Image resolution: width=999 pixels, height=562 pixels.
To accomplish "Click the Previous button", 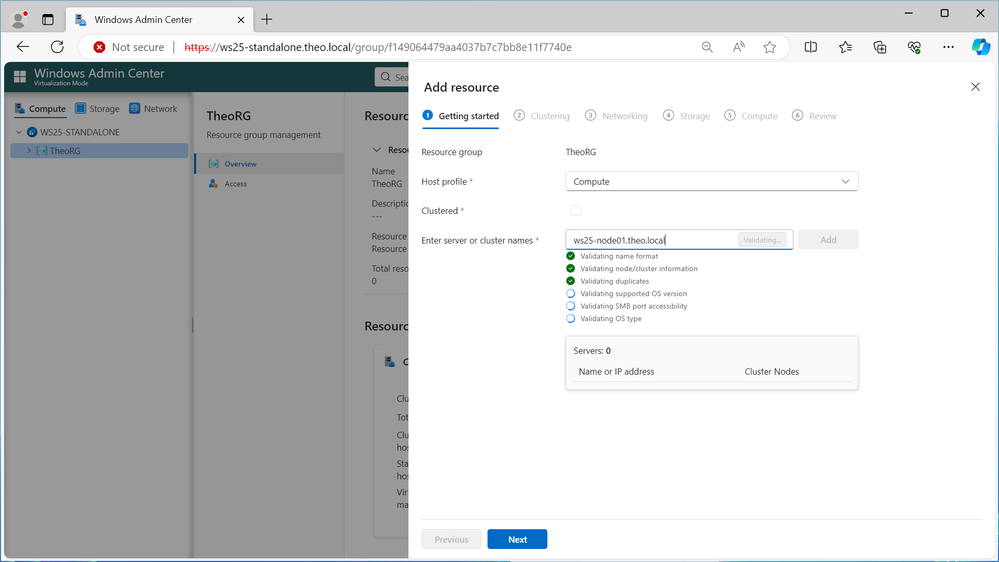I will click(451, 539).
